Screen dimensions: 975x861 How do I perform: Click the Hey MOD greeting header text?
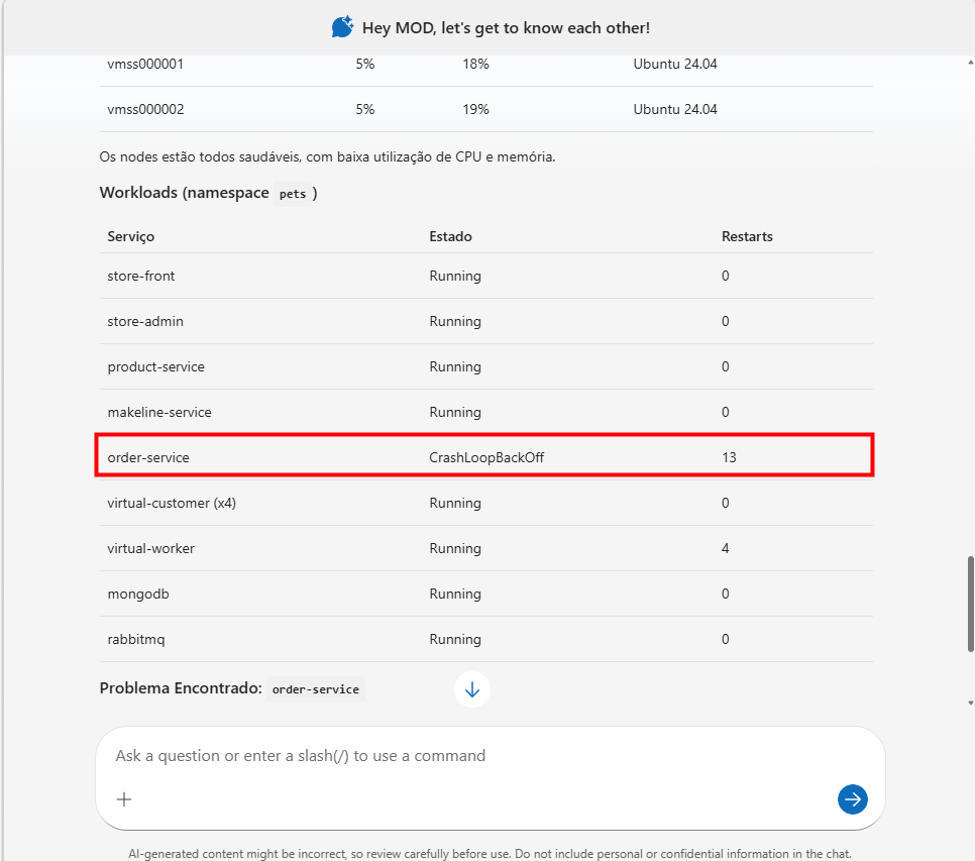506,28
